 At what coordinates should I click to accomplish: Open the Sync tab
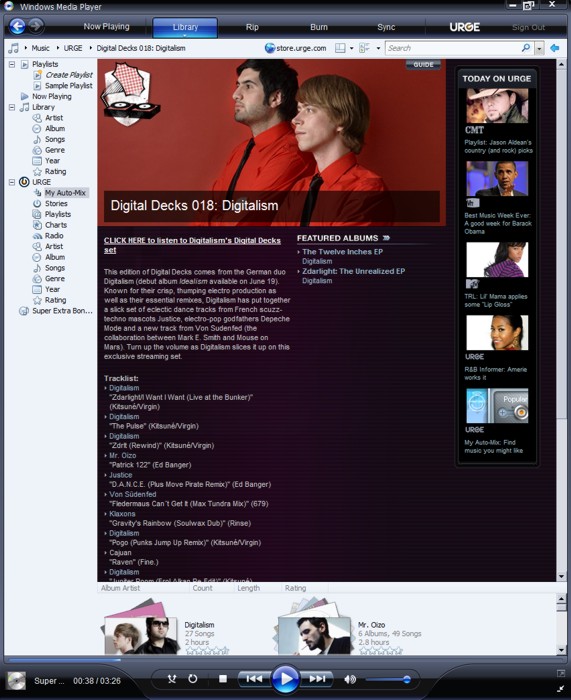point(386,27)
